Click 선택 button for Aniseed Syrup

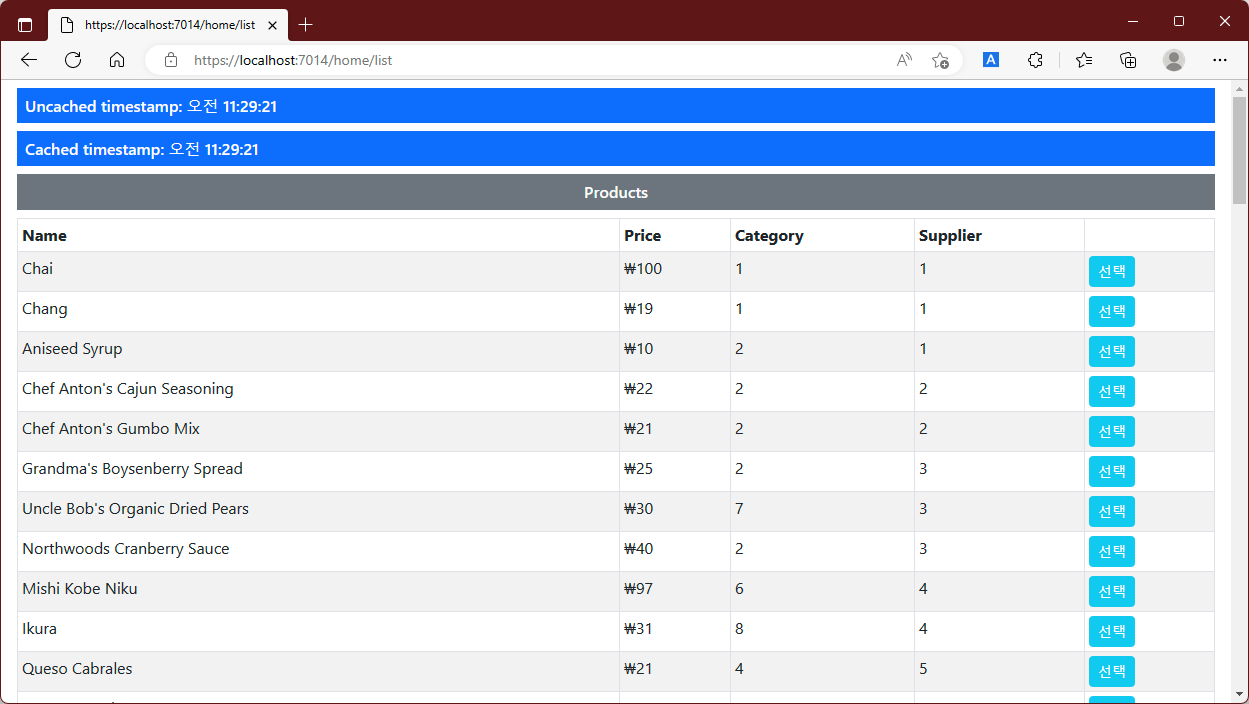1112,351
